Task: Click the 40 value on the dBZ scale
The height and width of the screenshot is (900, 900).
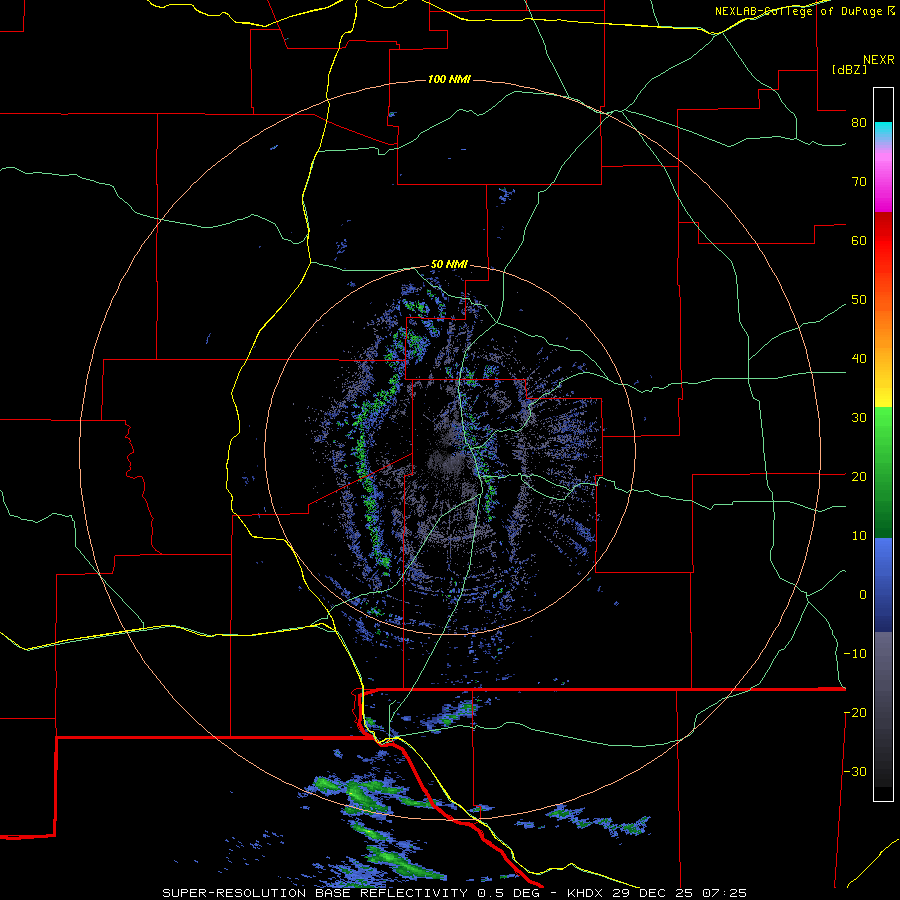Action: coord(859,359)
